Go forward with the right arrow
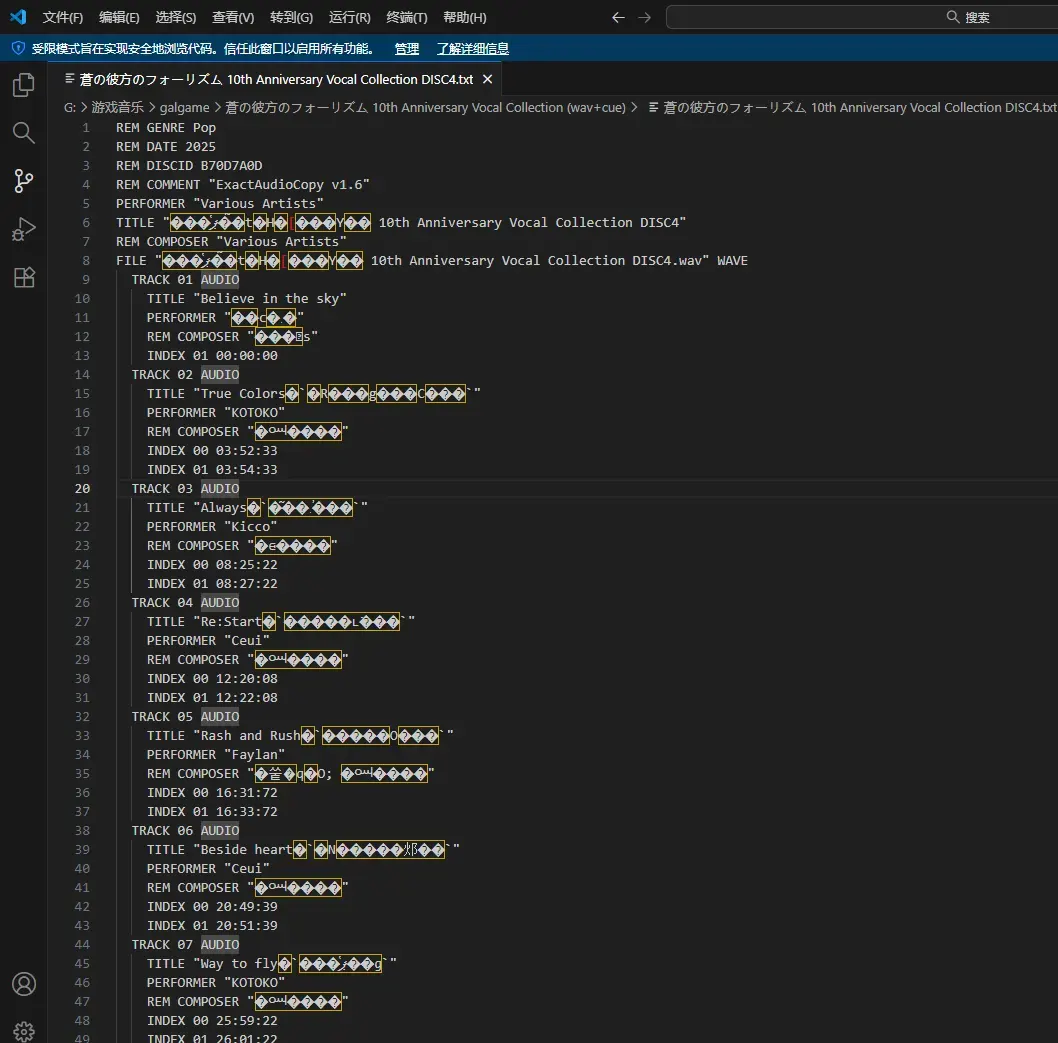This screenshot has width=1058, height=1043. 645,18
